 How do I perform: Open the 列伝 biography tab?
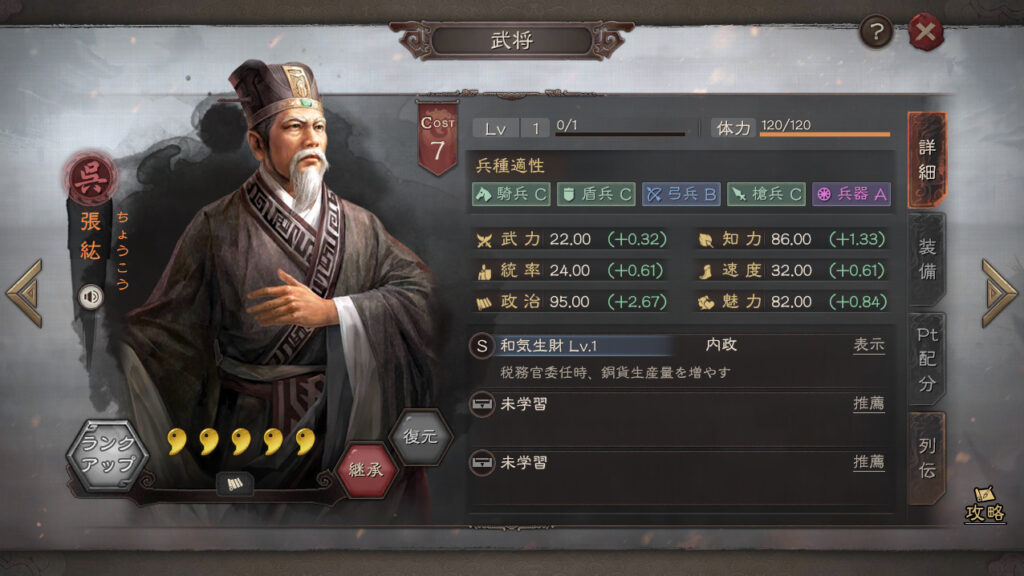[x=927, y=458]
